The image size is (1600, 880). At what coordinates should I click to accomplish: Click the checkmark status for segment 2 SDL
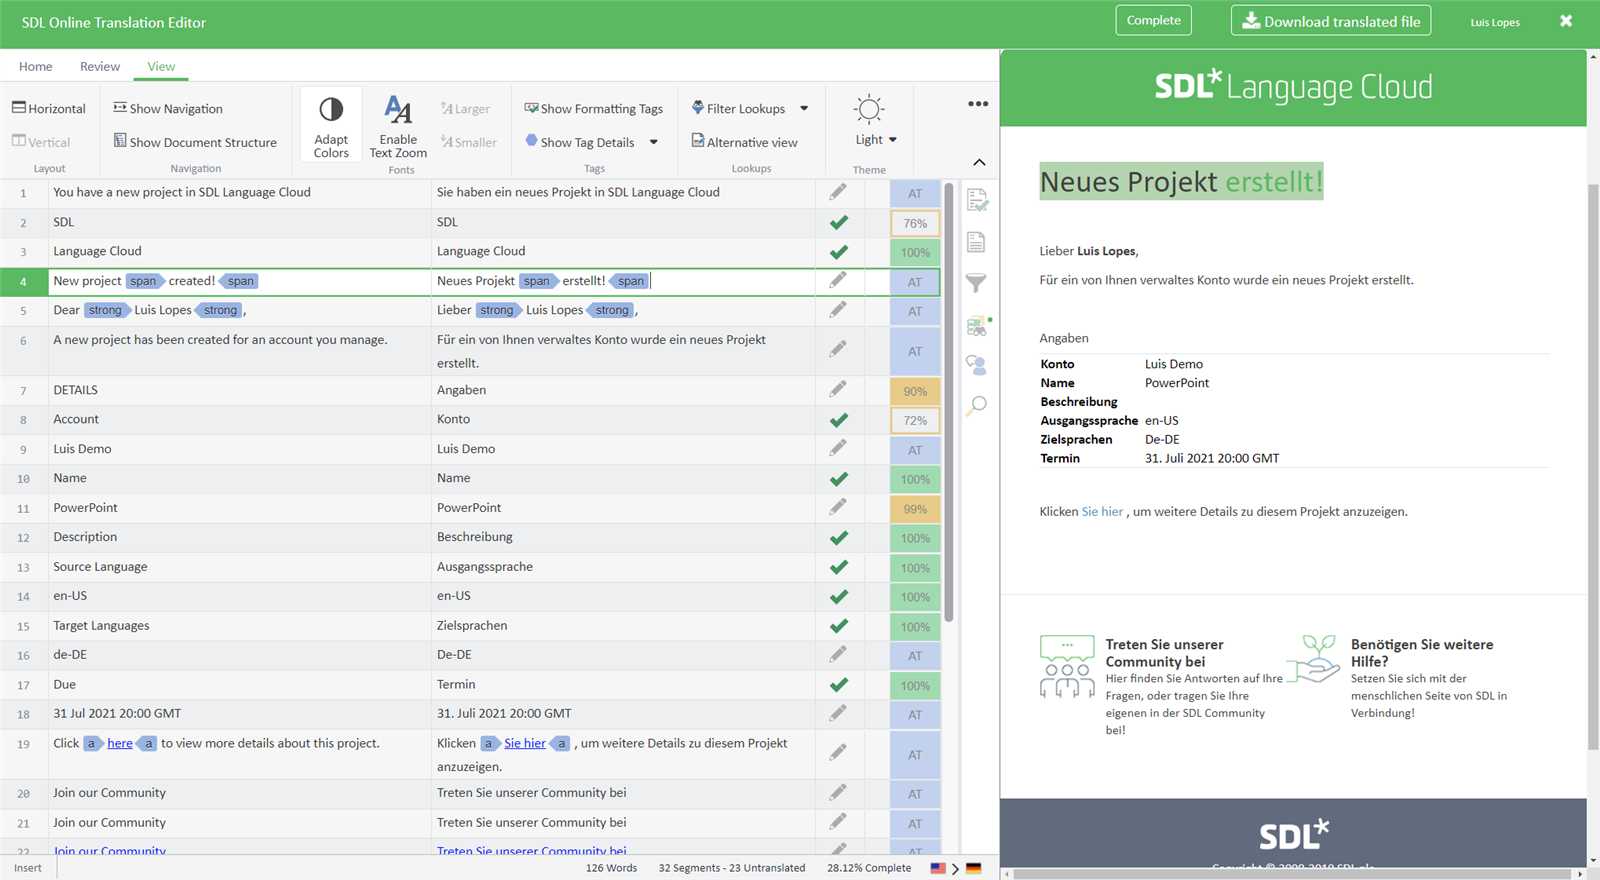pyautogui.click(x=839, y=222)
